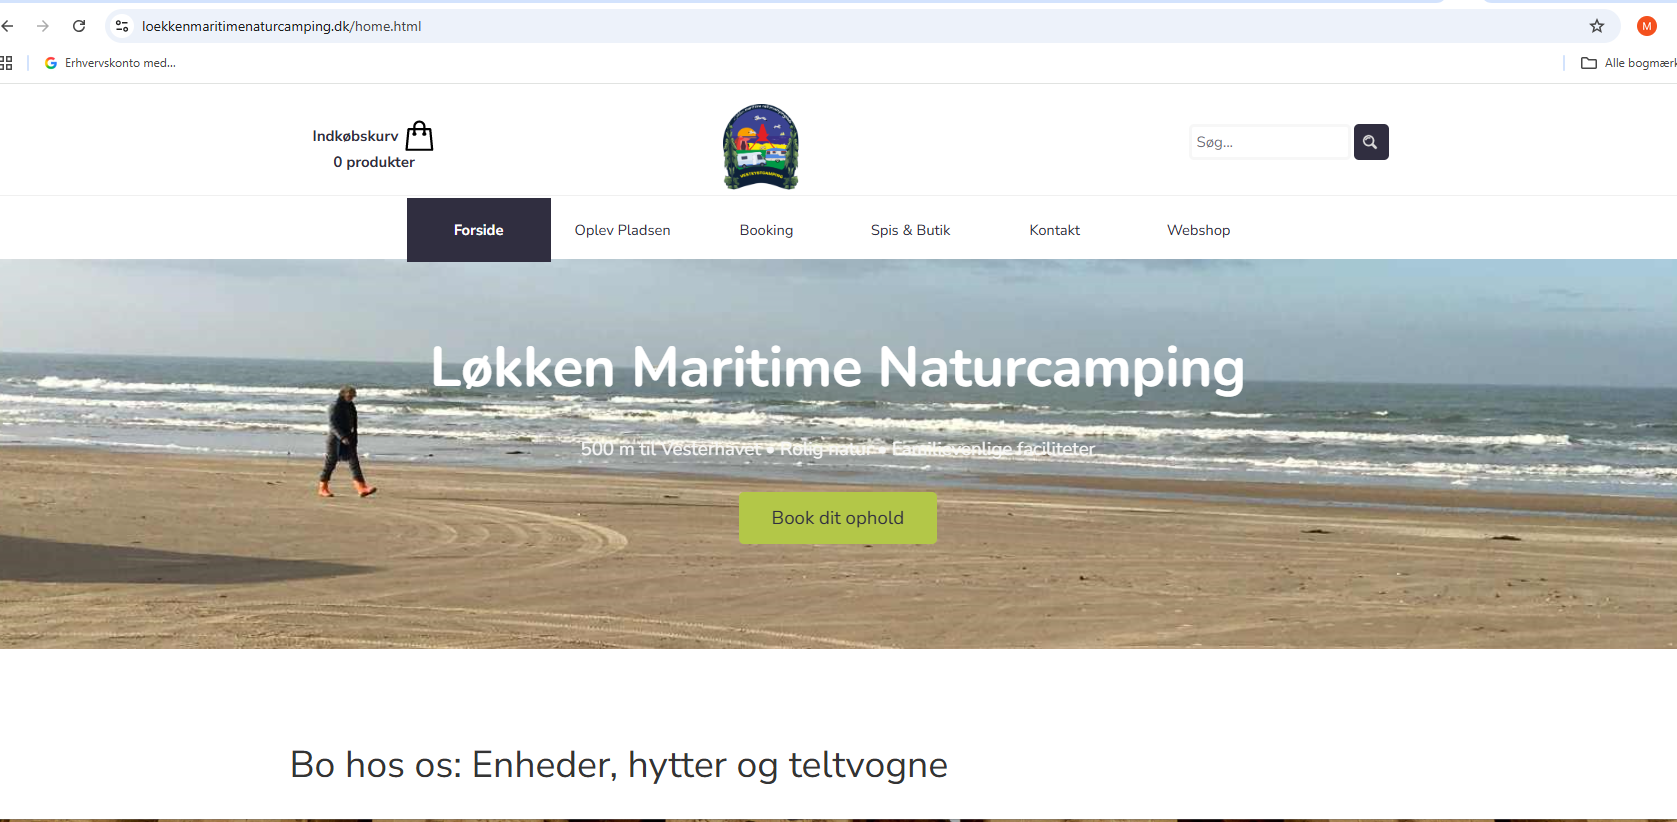Open the browser apps grid icon

pyautogui.click(x=6, y=63)
